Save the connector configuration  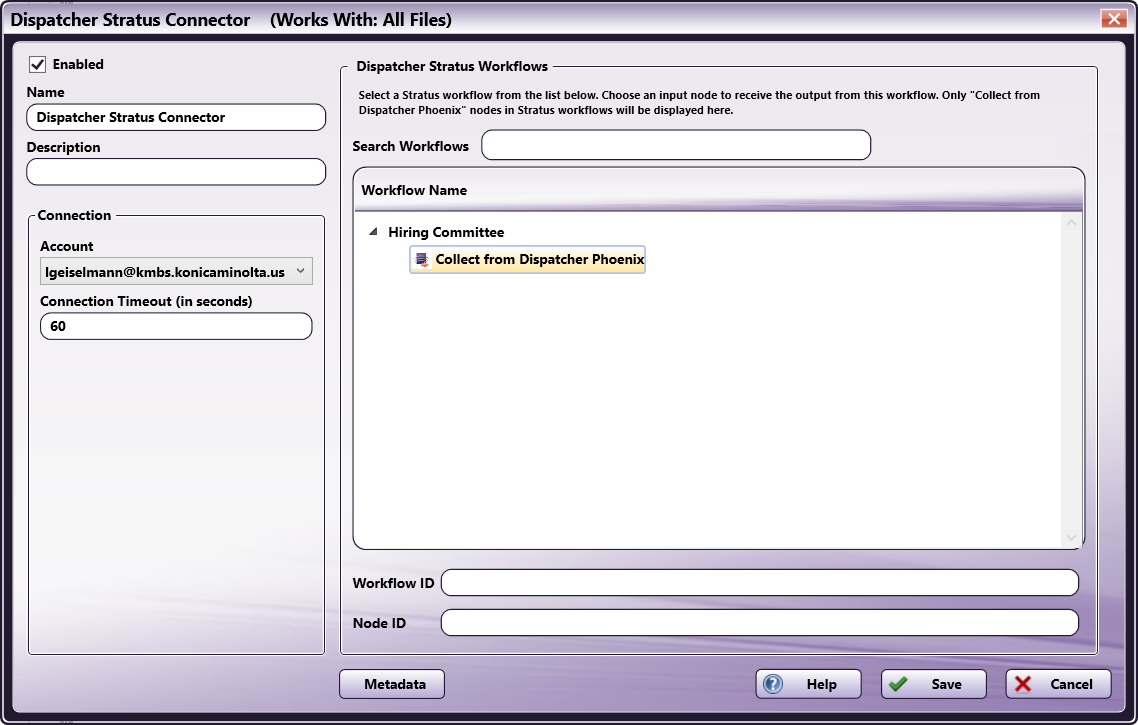pyautogui.click(x=933, y=684)
